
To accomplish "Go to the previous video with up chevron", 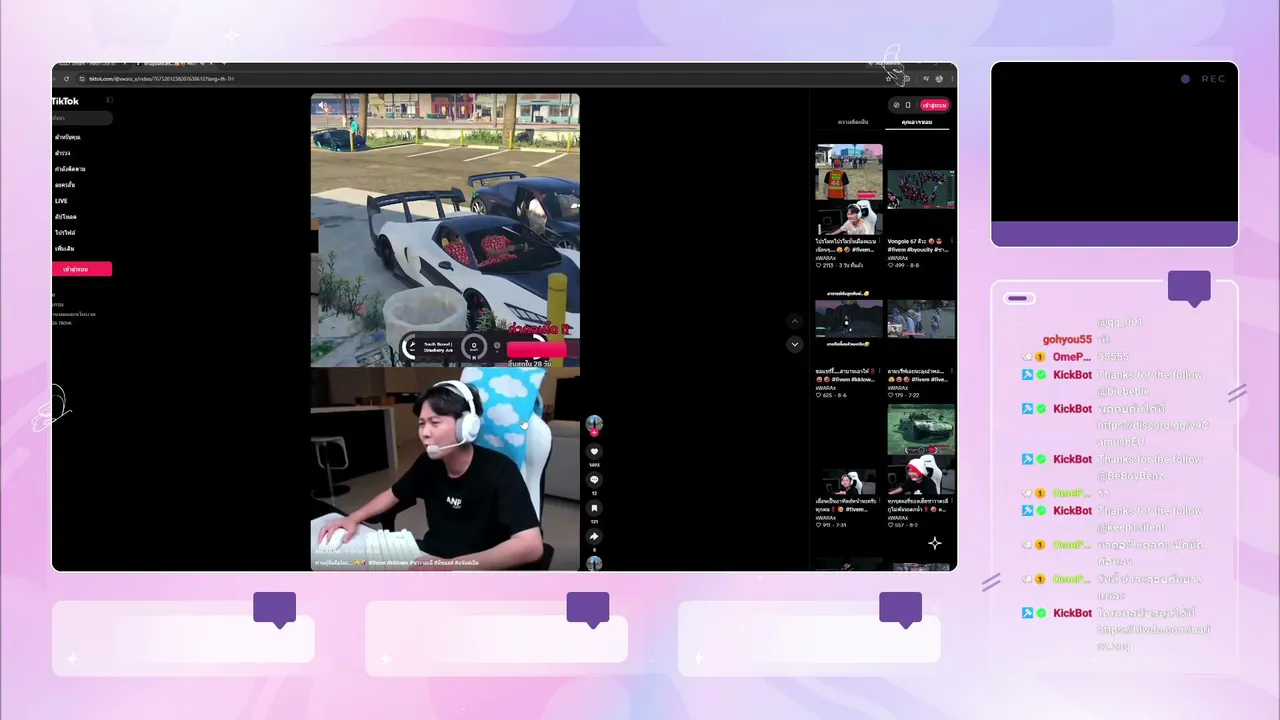I will [x=795, y=322].
